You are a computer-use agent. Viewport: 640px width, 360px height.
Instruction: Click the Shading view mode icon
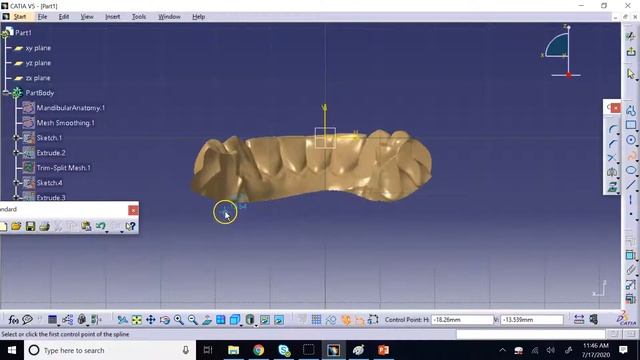pyautogui.click(x=250, y=320)
